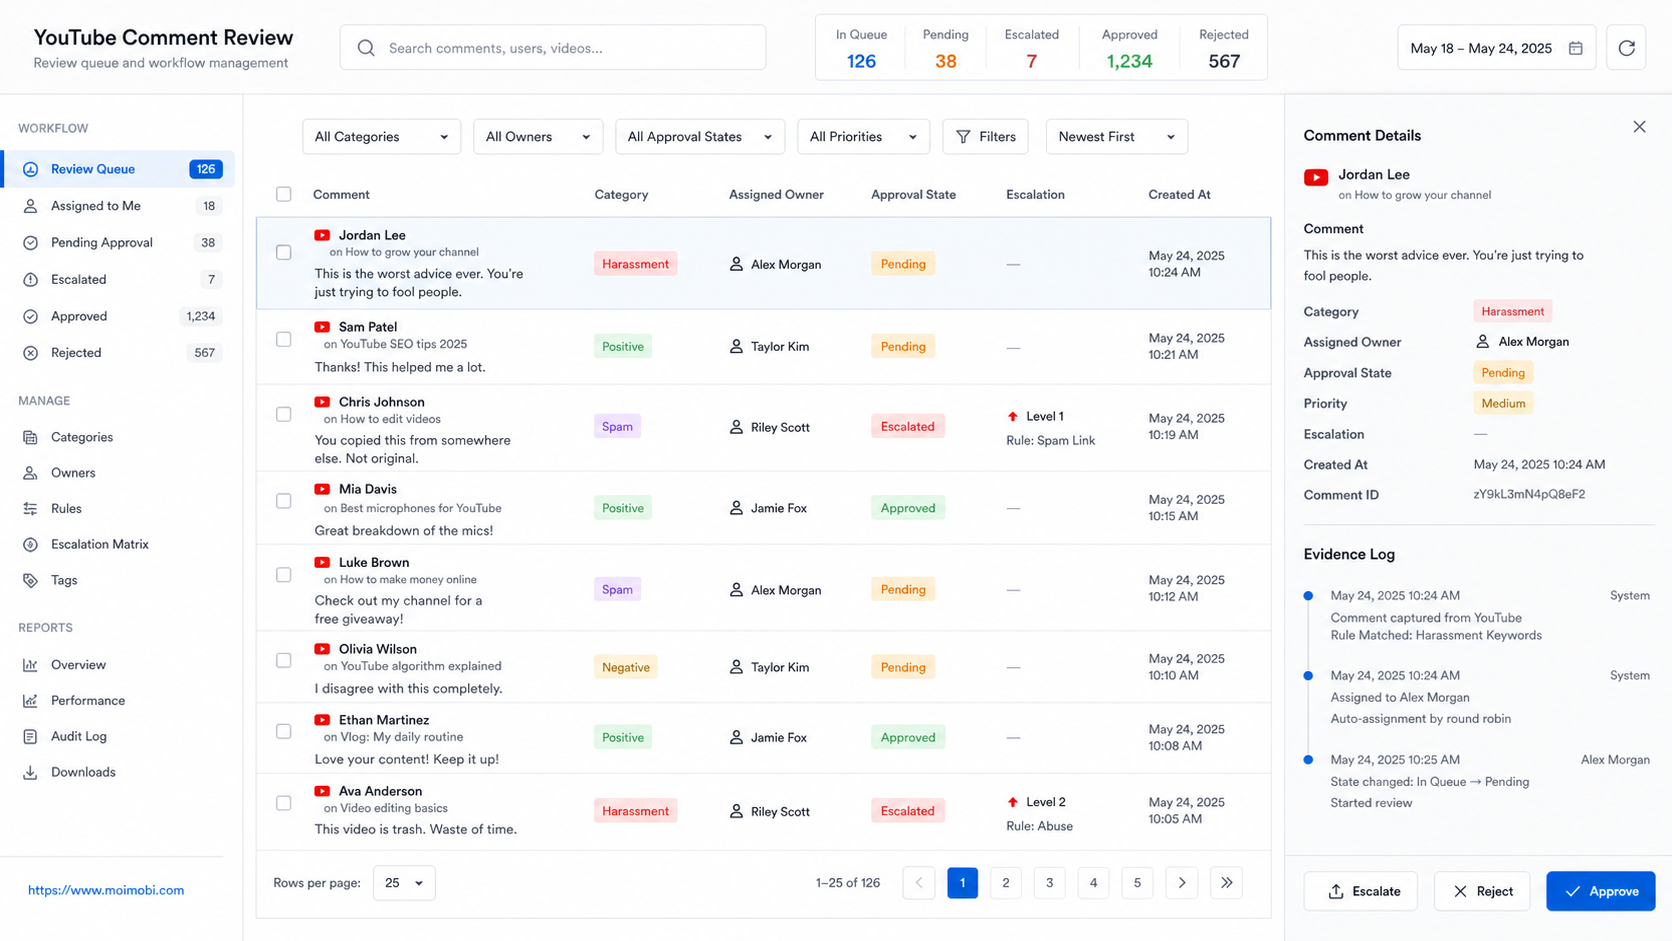This screenshot has height=941, width=1672.
Task: Open the All Categories dropdown
Action: [381, 137]
